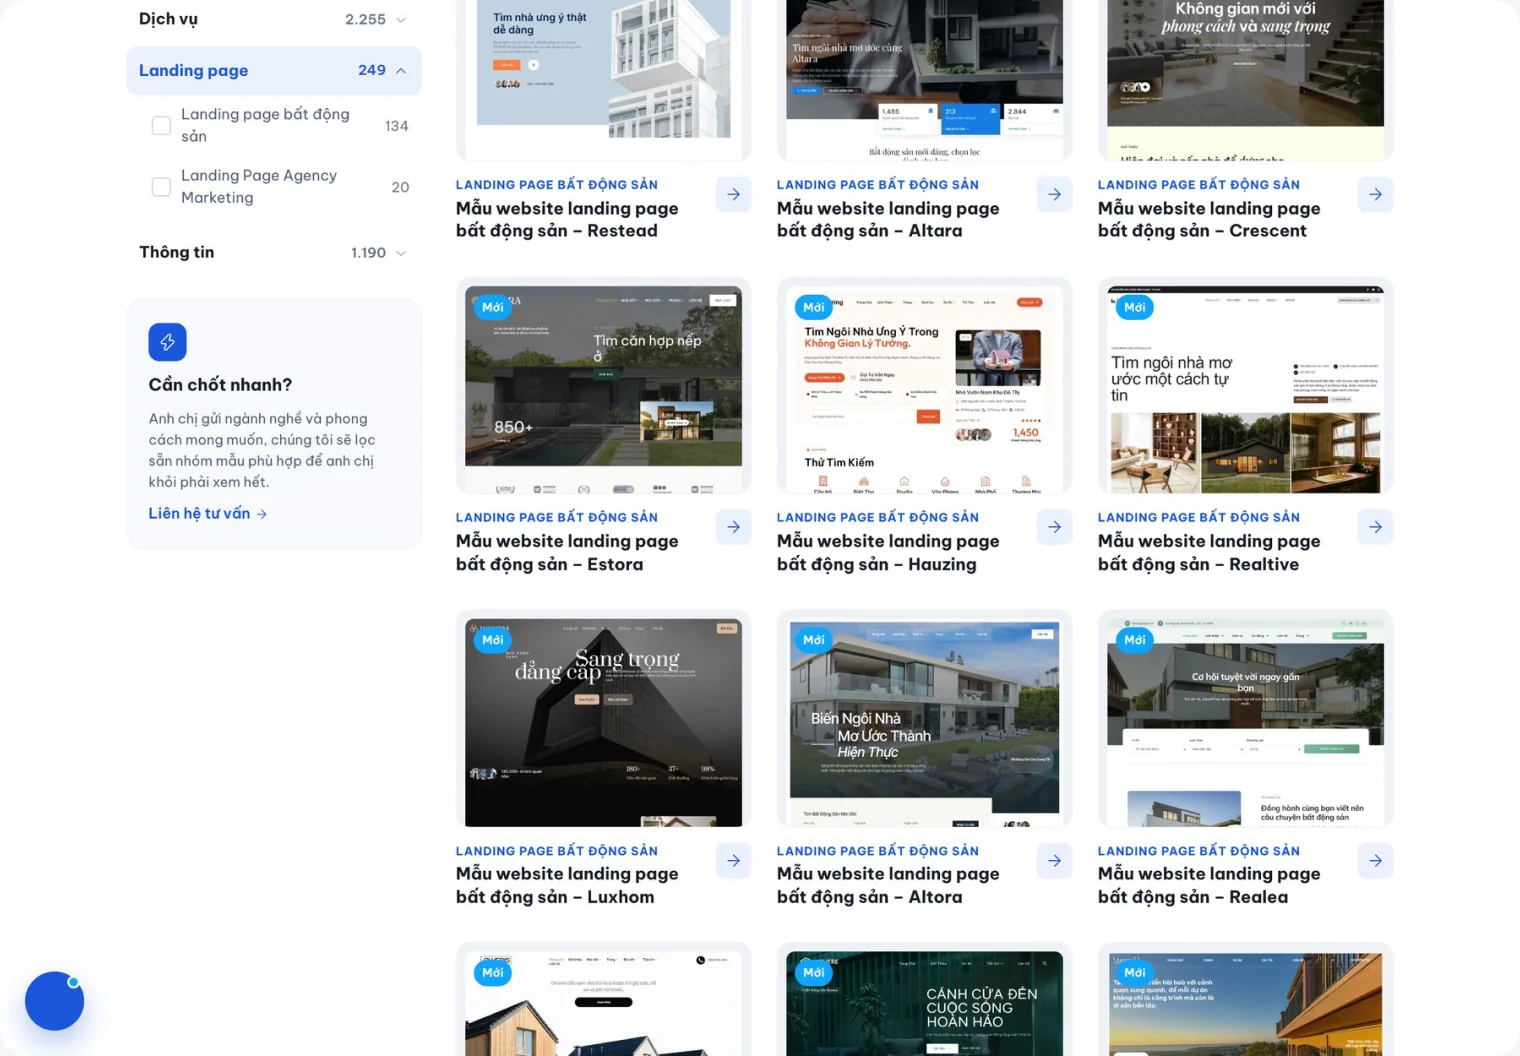
Task: Open arrow icon next to Realea template
Action: click(x=1375, y=860)
